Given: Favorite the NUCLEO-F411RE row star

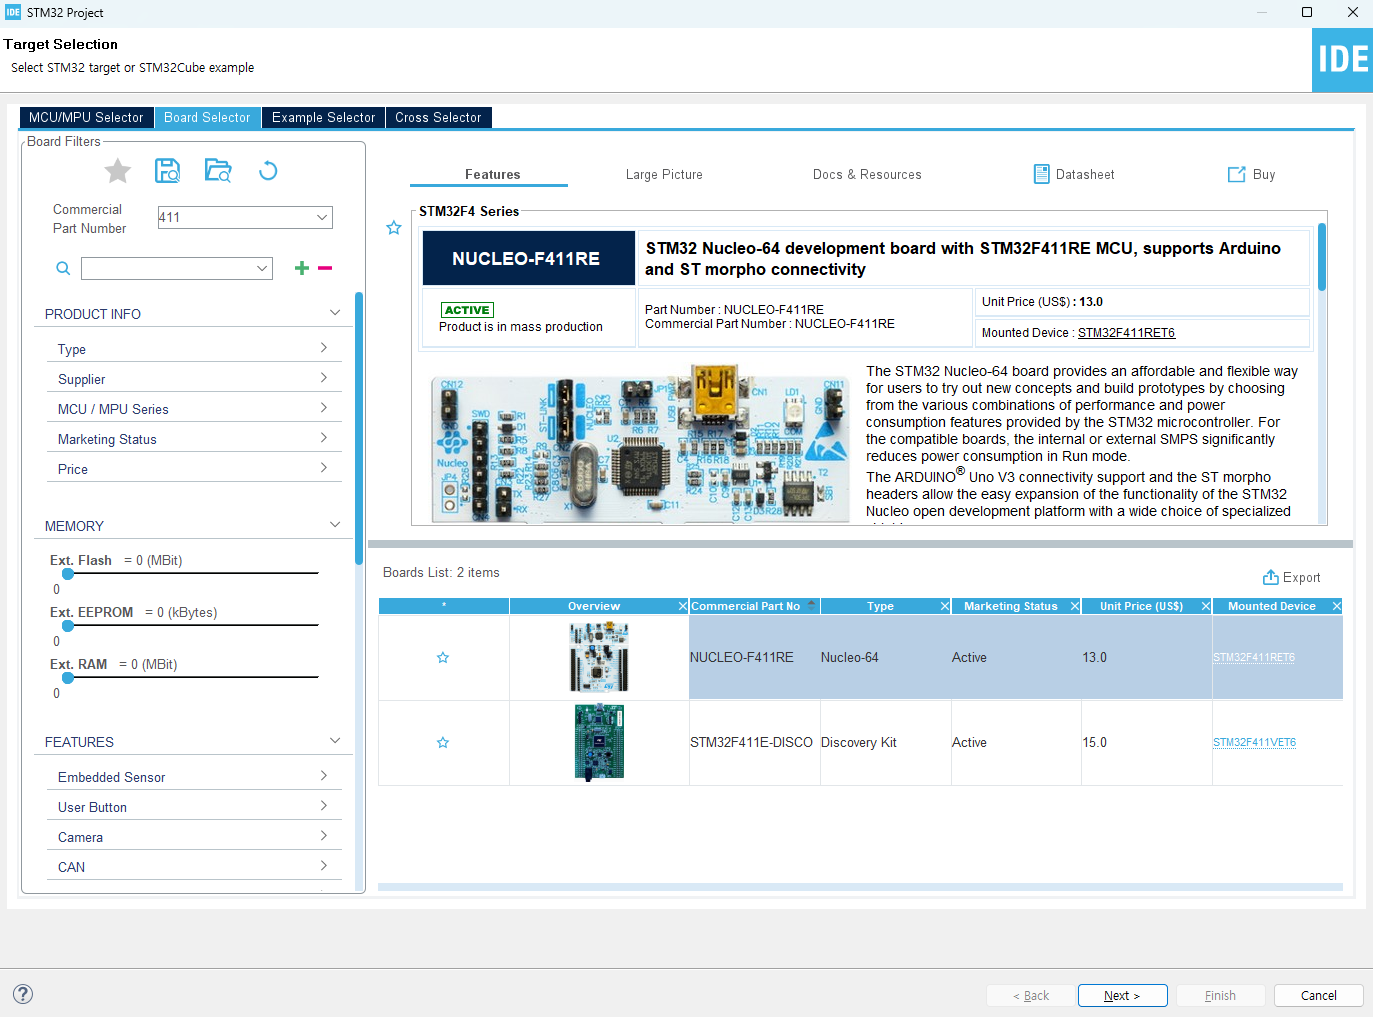Looking at the screenshot, I should (443, 657).
